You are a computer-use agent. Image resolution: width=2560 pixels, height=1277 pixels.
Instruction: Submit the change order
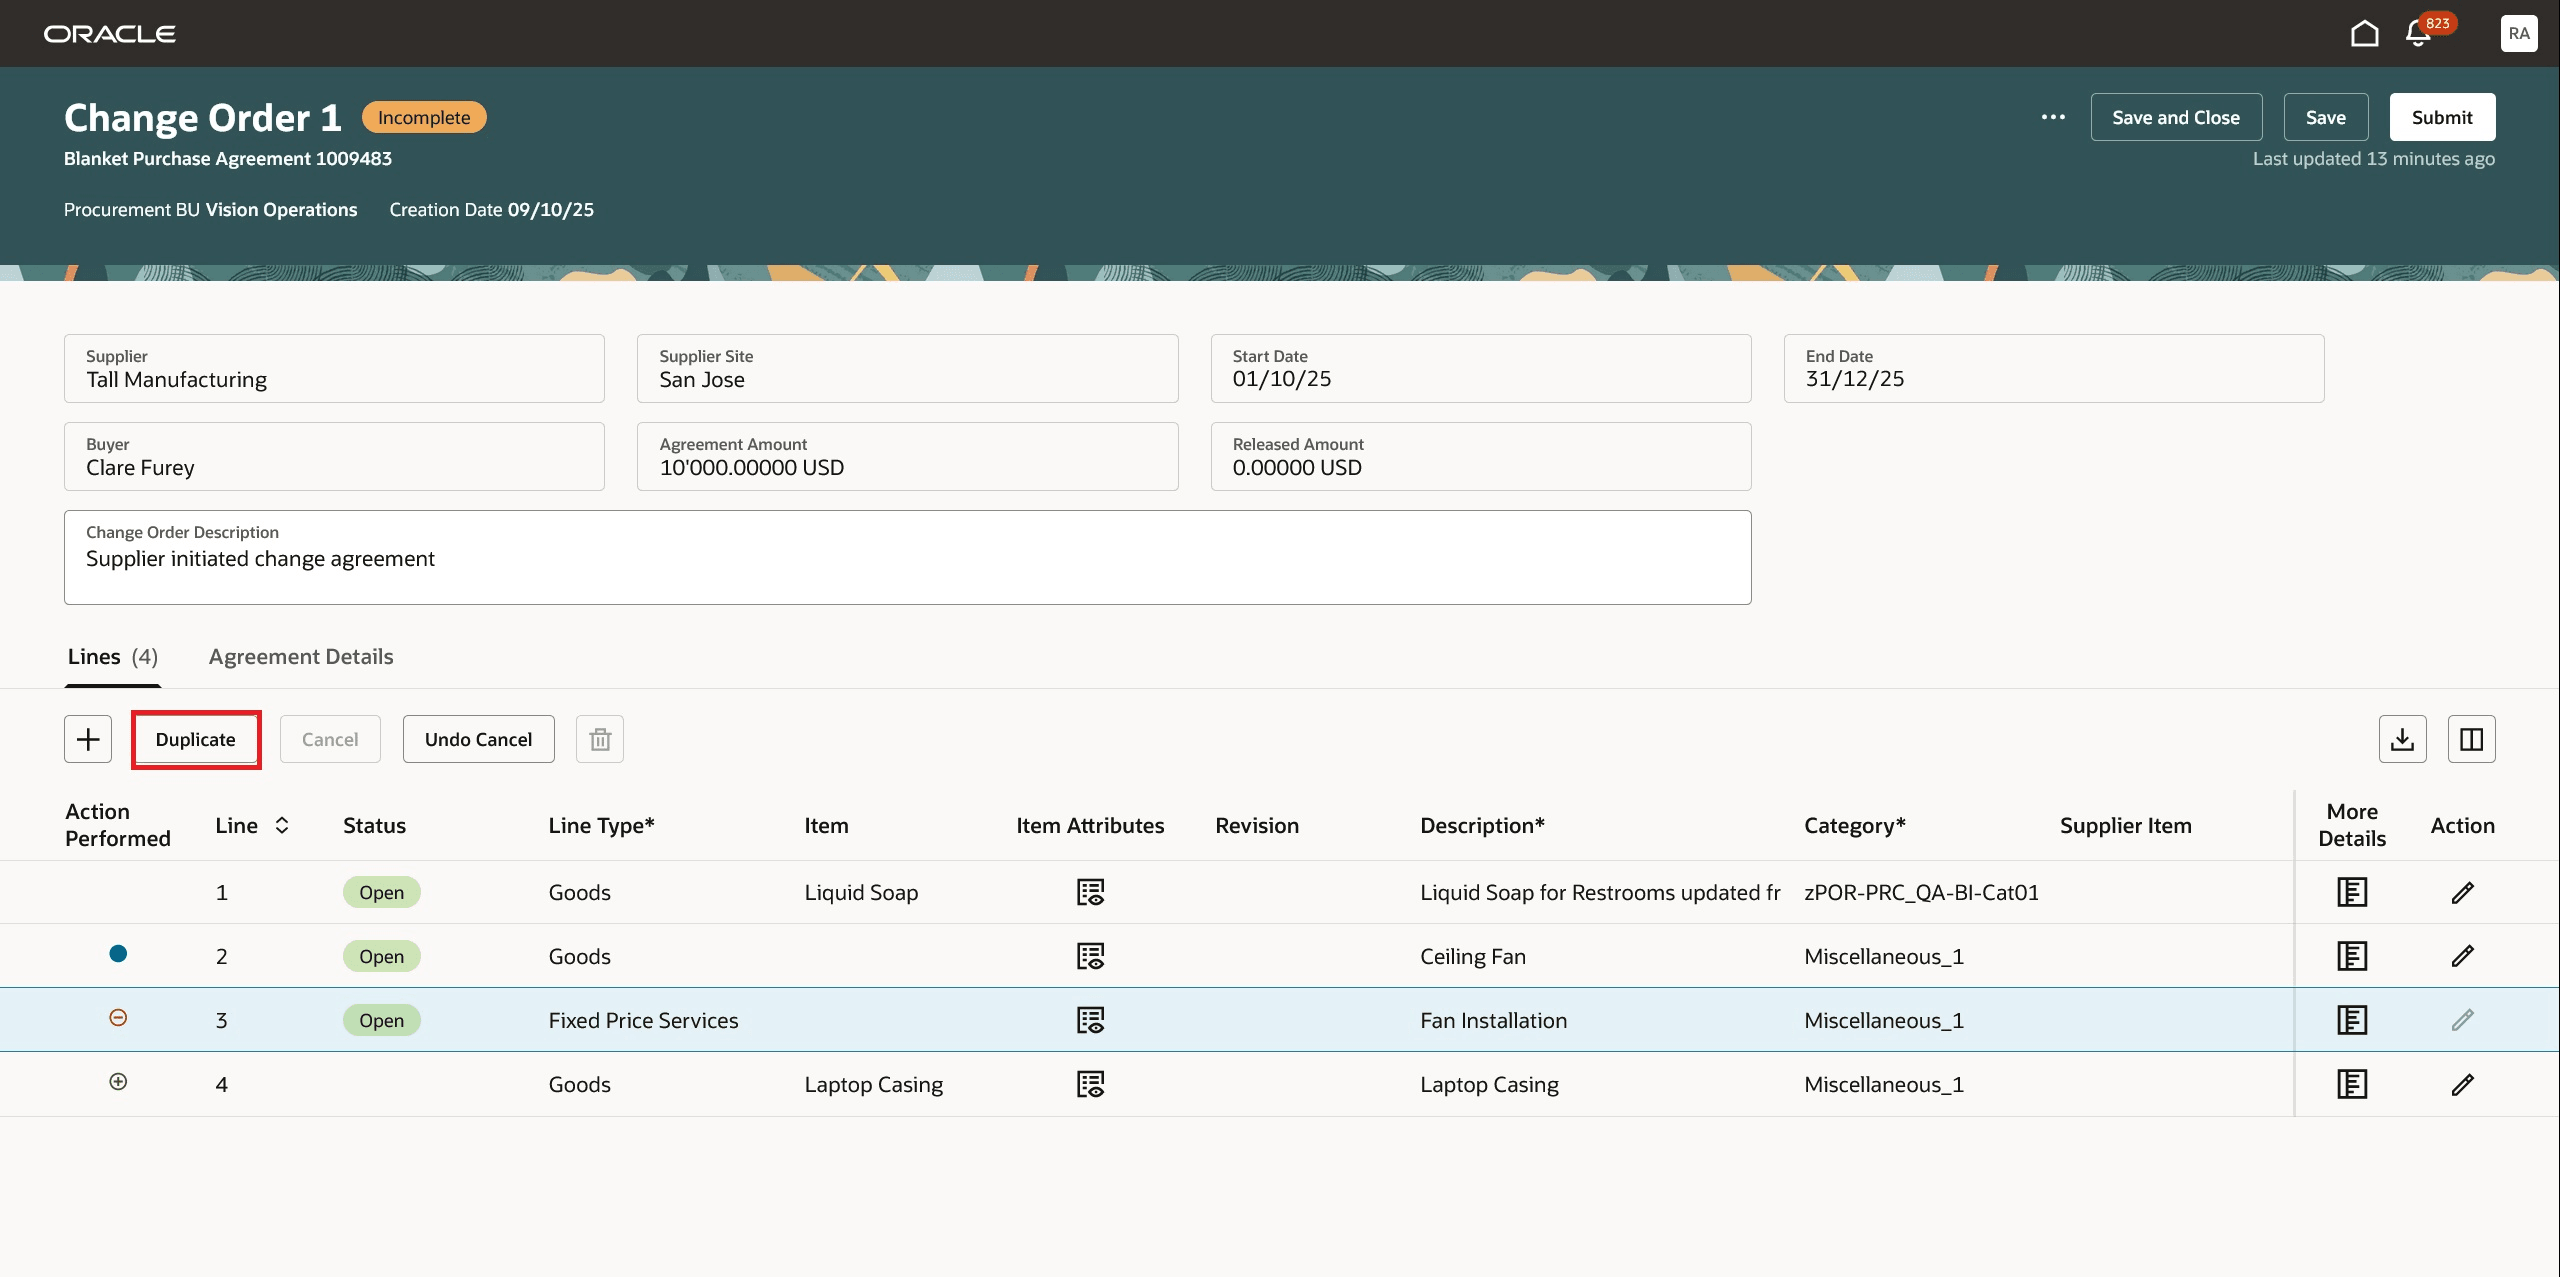[2441, 116]
